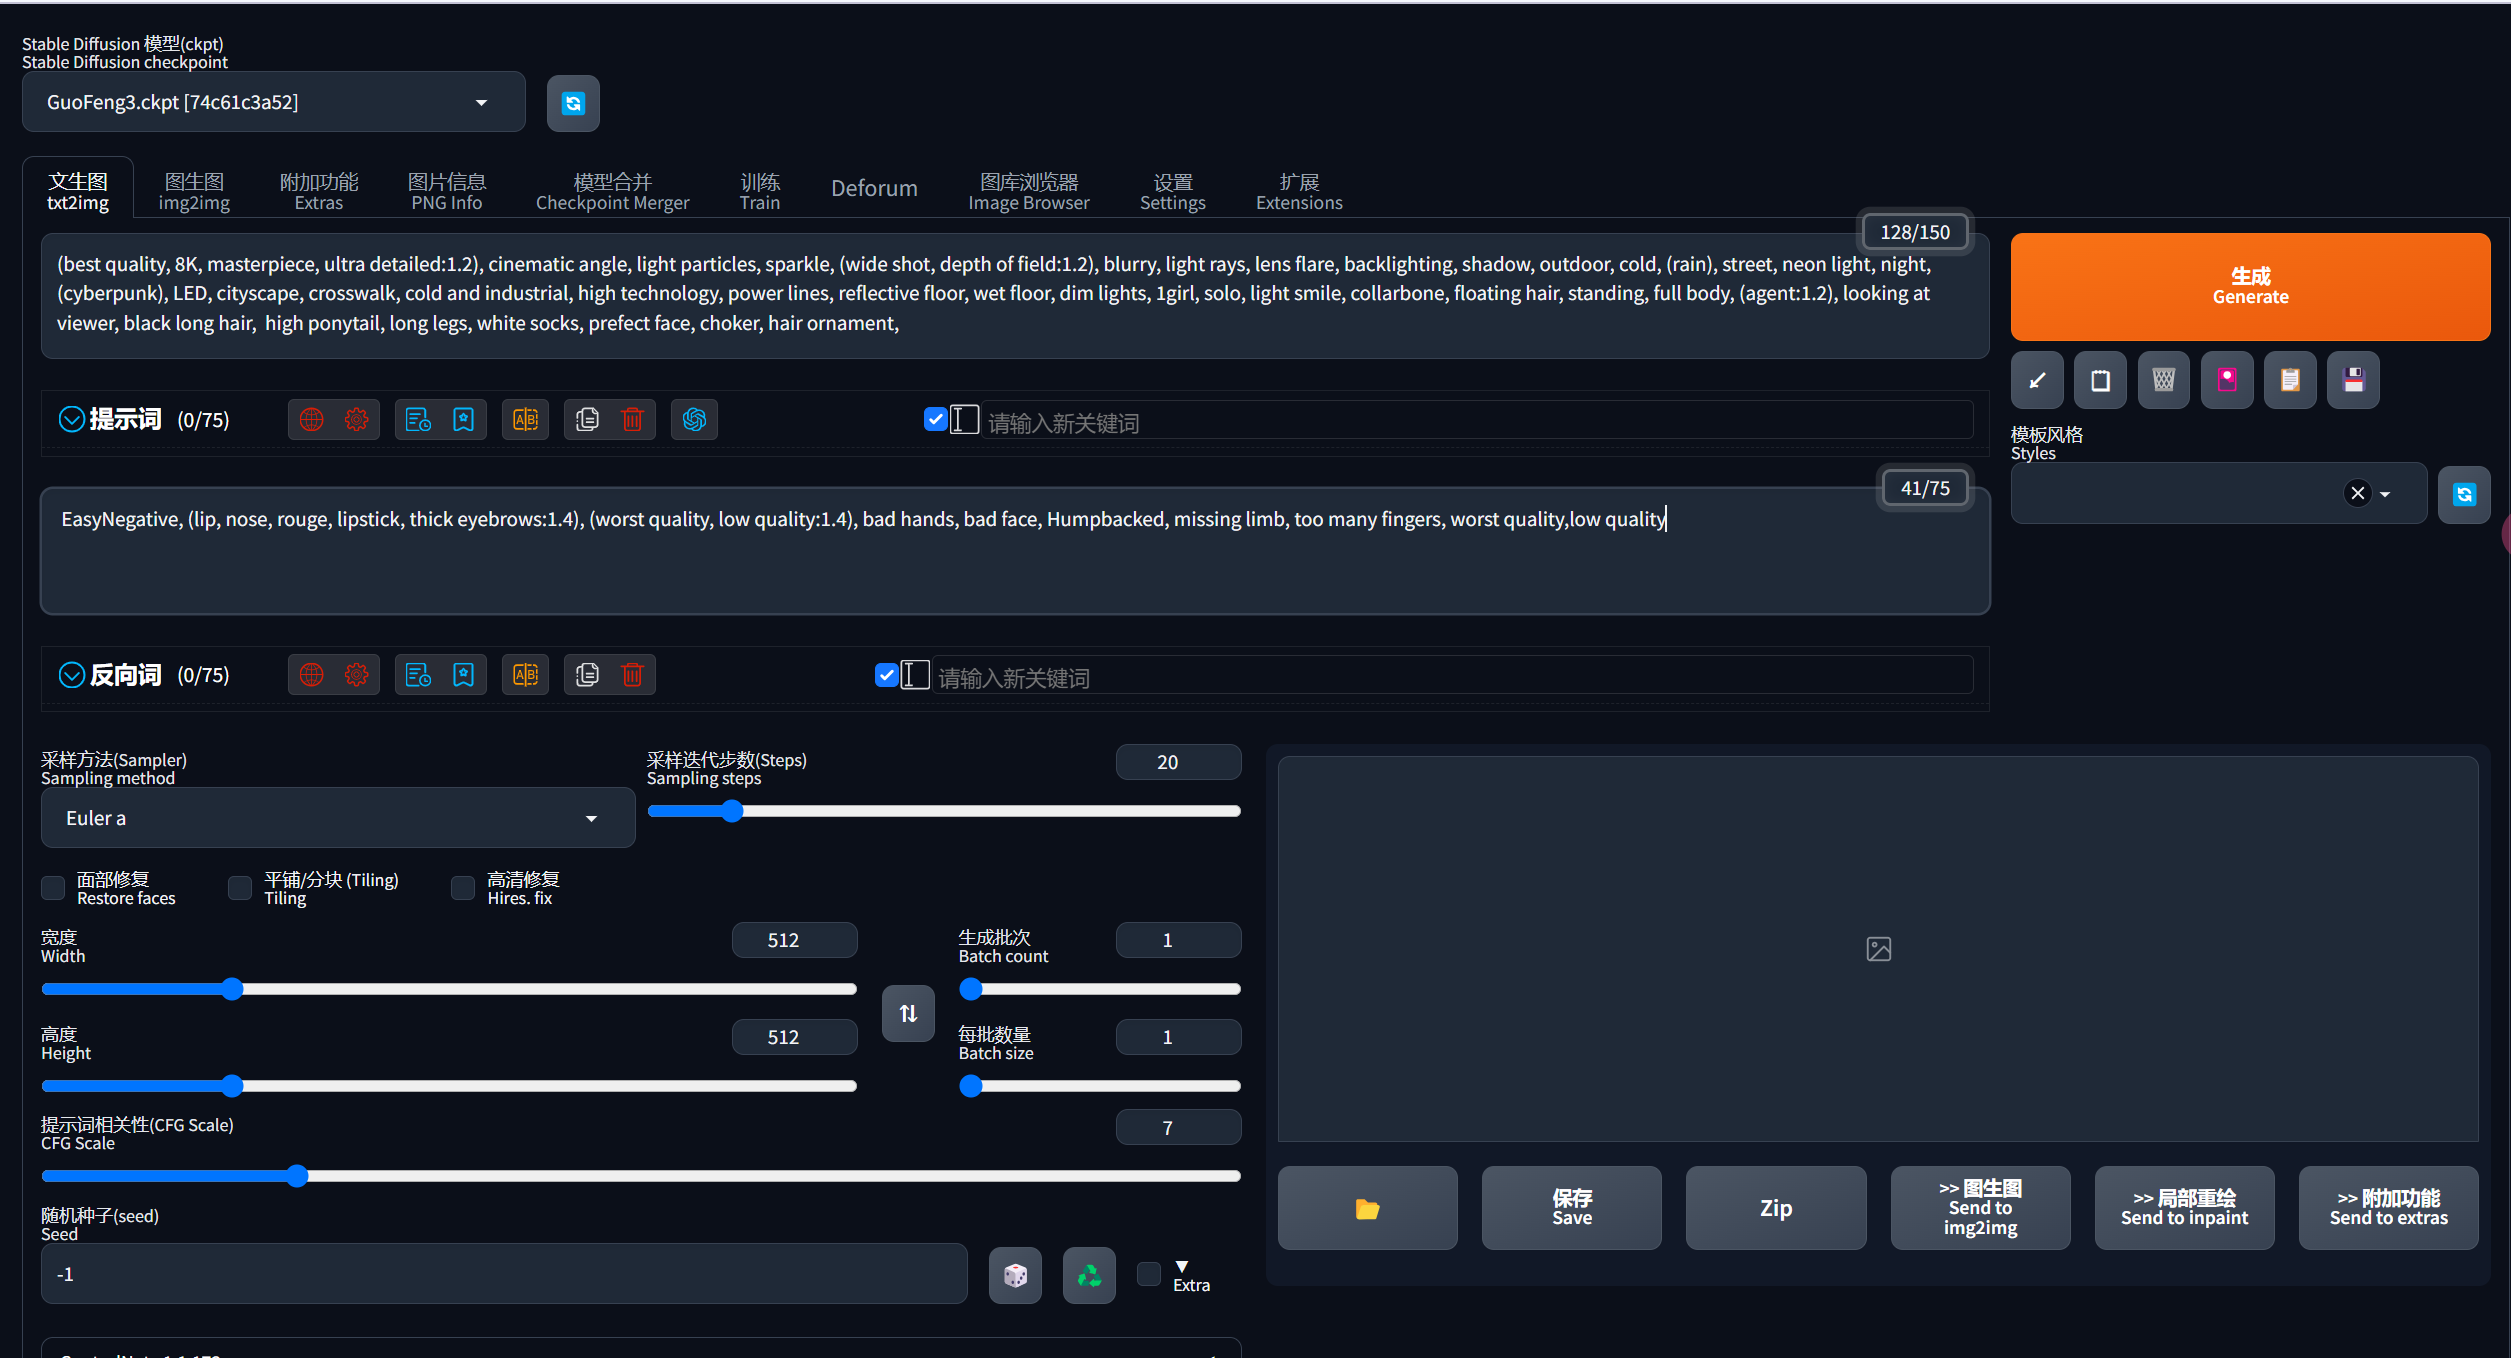2511x1358 pixels.
Task: Show extra networks with pink card icon
Action: click(x=2227, y=380)
